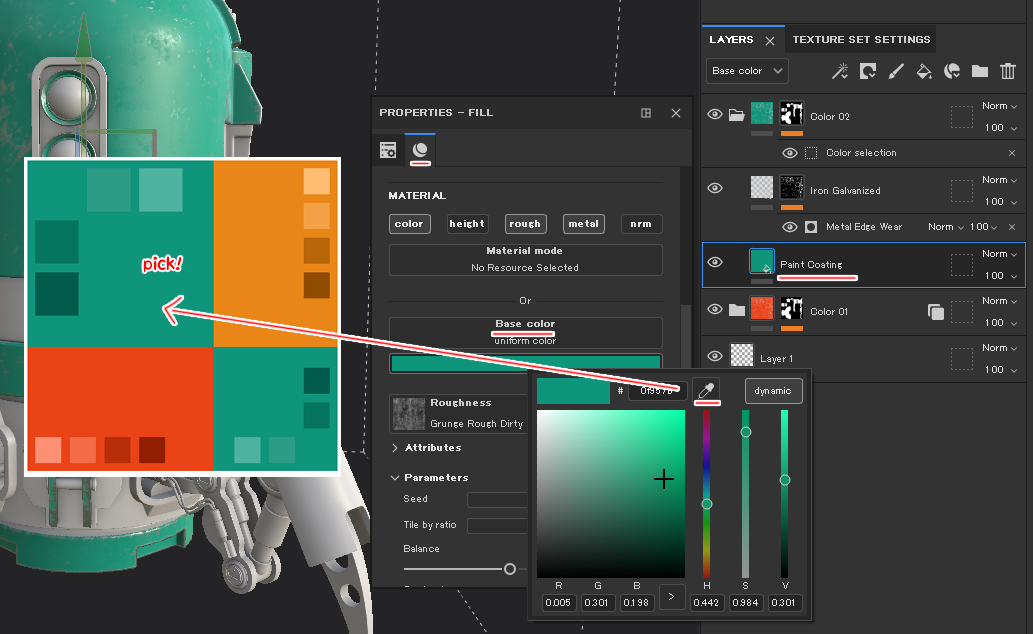Click the add fill layer bucket icon
1033x634 pixels.
click(x=924, y=71)
